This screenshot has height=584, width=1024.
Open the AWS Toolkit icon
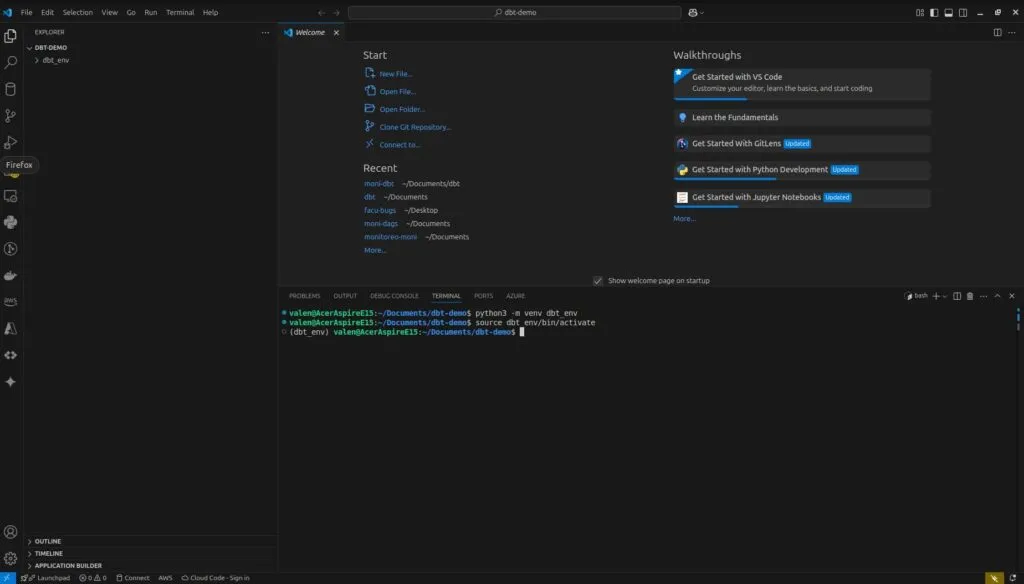tap(10, 302)
